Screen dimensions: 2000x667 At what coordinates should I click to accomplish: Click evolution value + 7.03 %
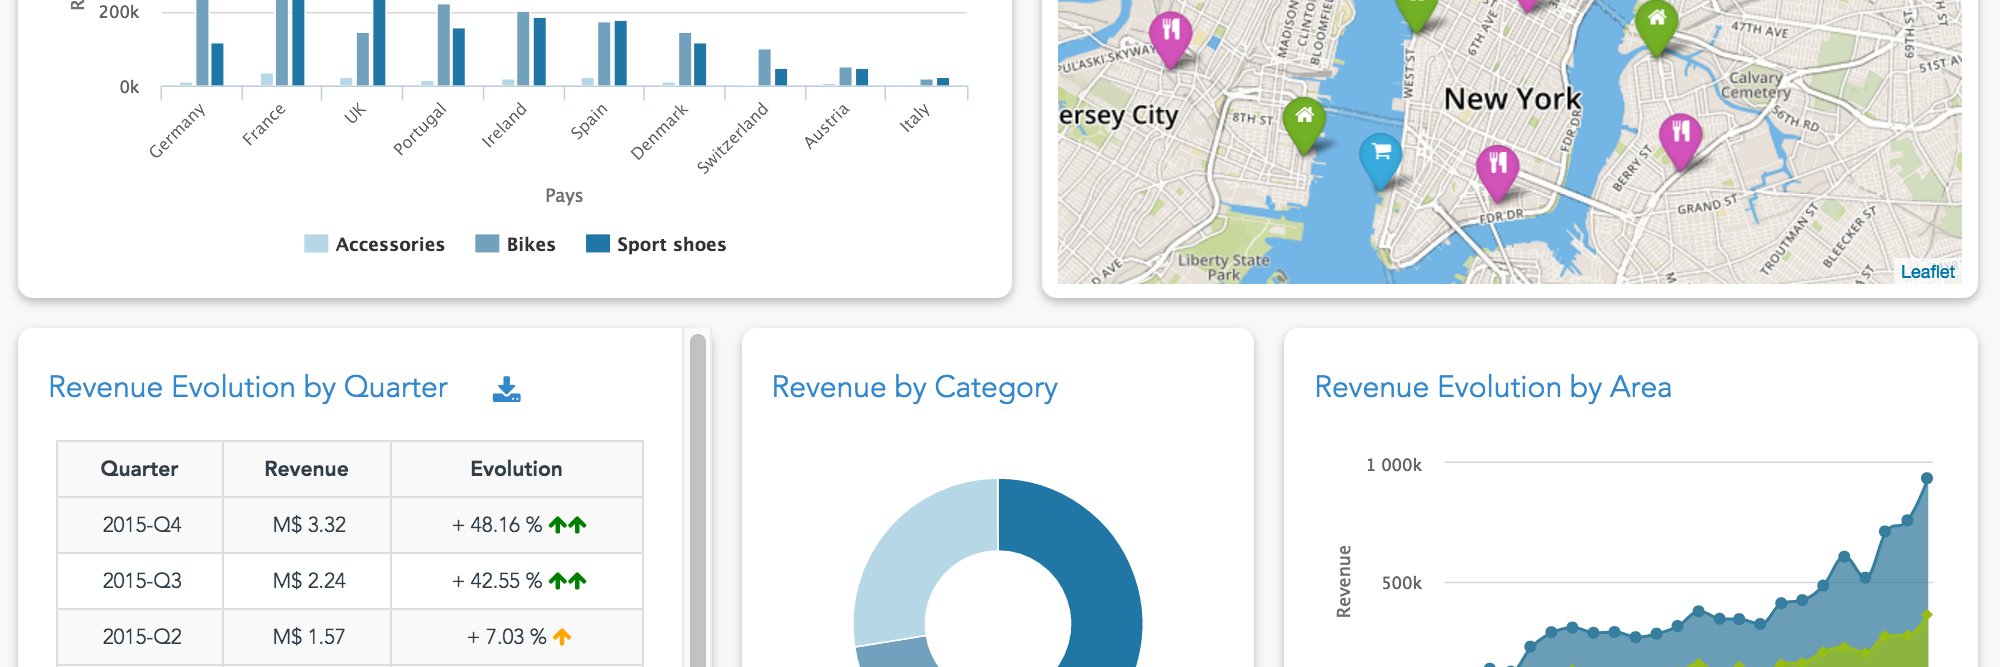[507, 637]
